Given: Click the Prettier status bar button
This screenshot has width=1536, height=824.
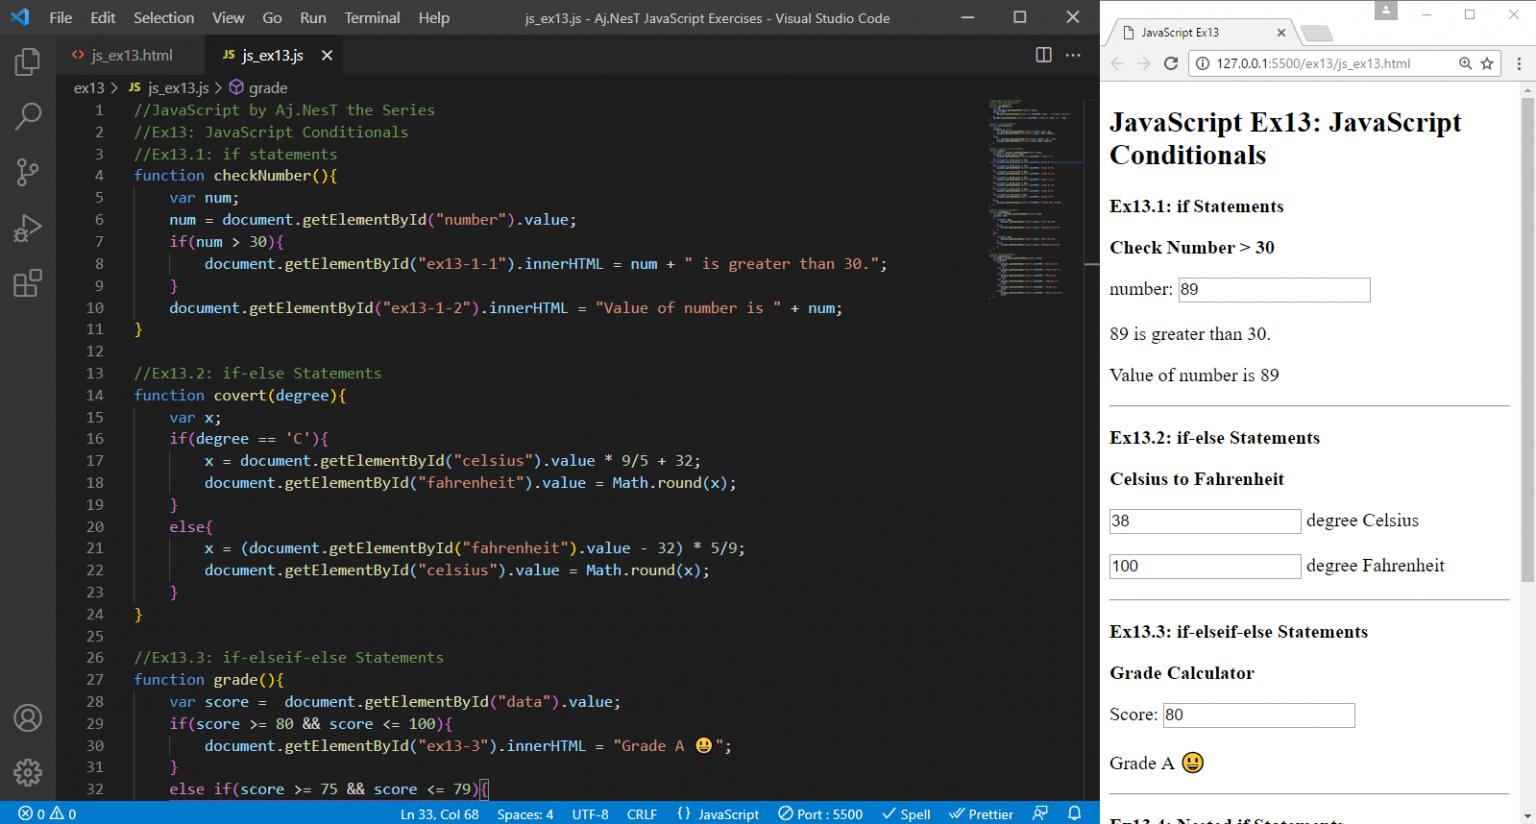Looking at the screenshot, I should click(x=981, y=814).
